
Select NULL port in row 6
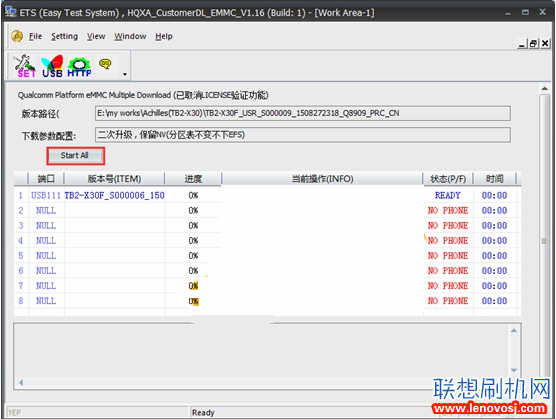pyautogui.click(x=46, y=271)
